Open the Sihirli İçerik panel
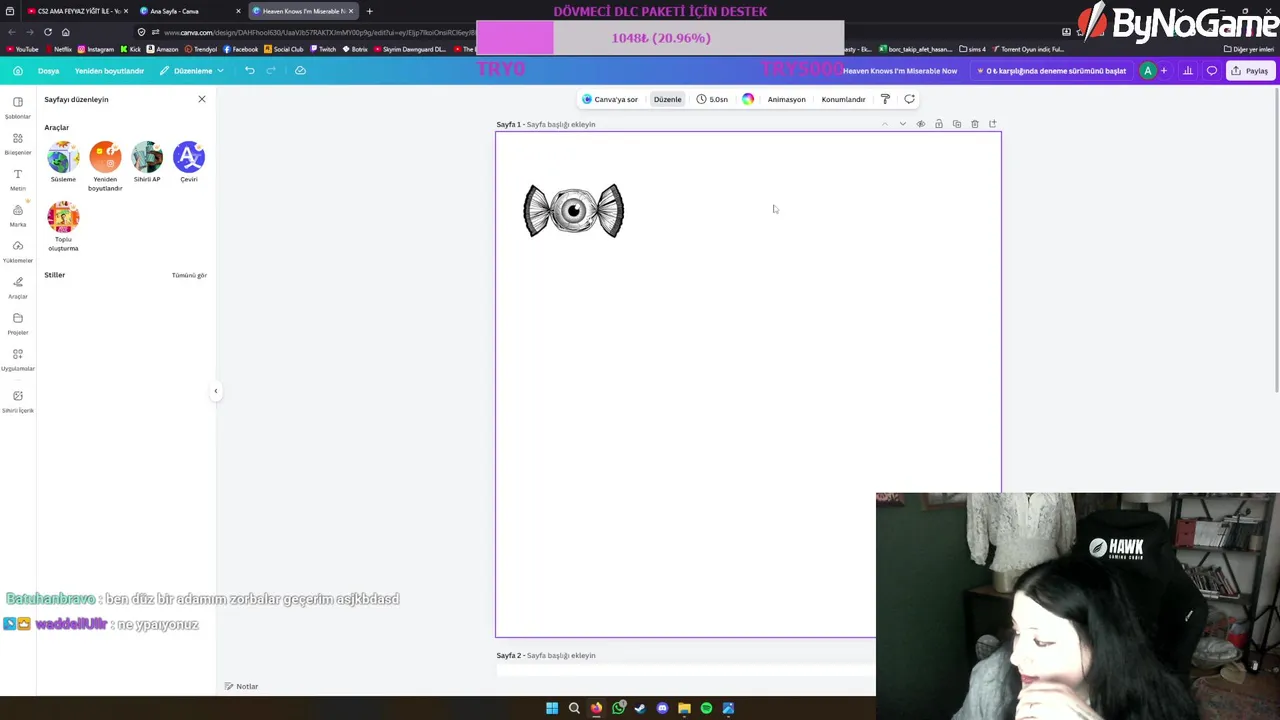 pyautogui.click(x=17, y=401)
